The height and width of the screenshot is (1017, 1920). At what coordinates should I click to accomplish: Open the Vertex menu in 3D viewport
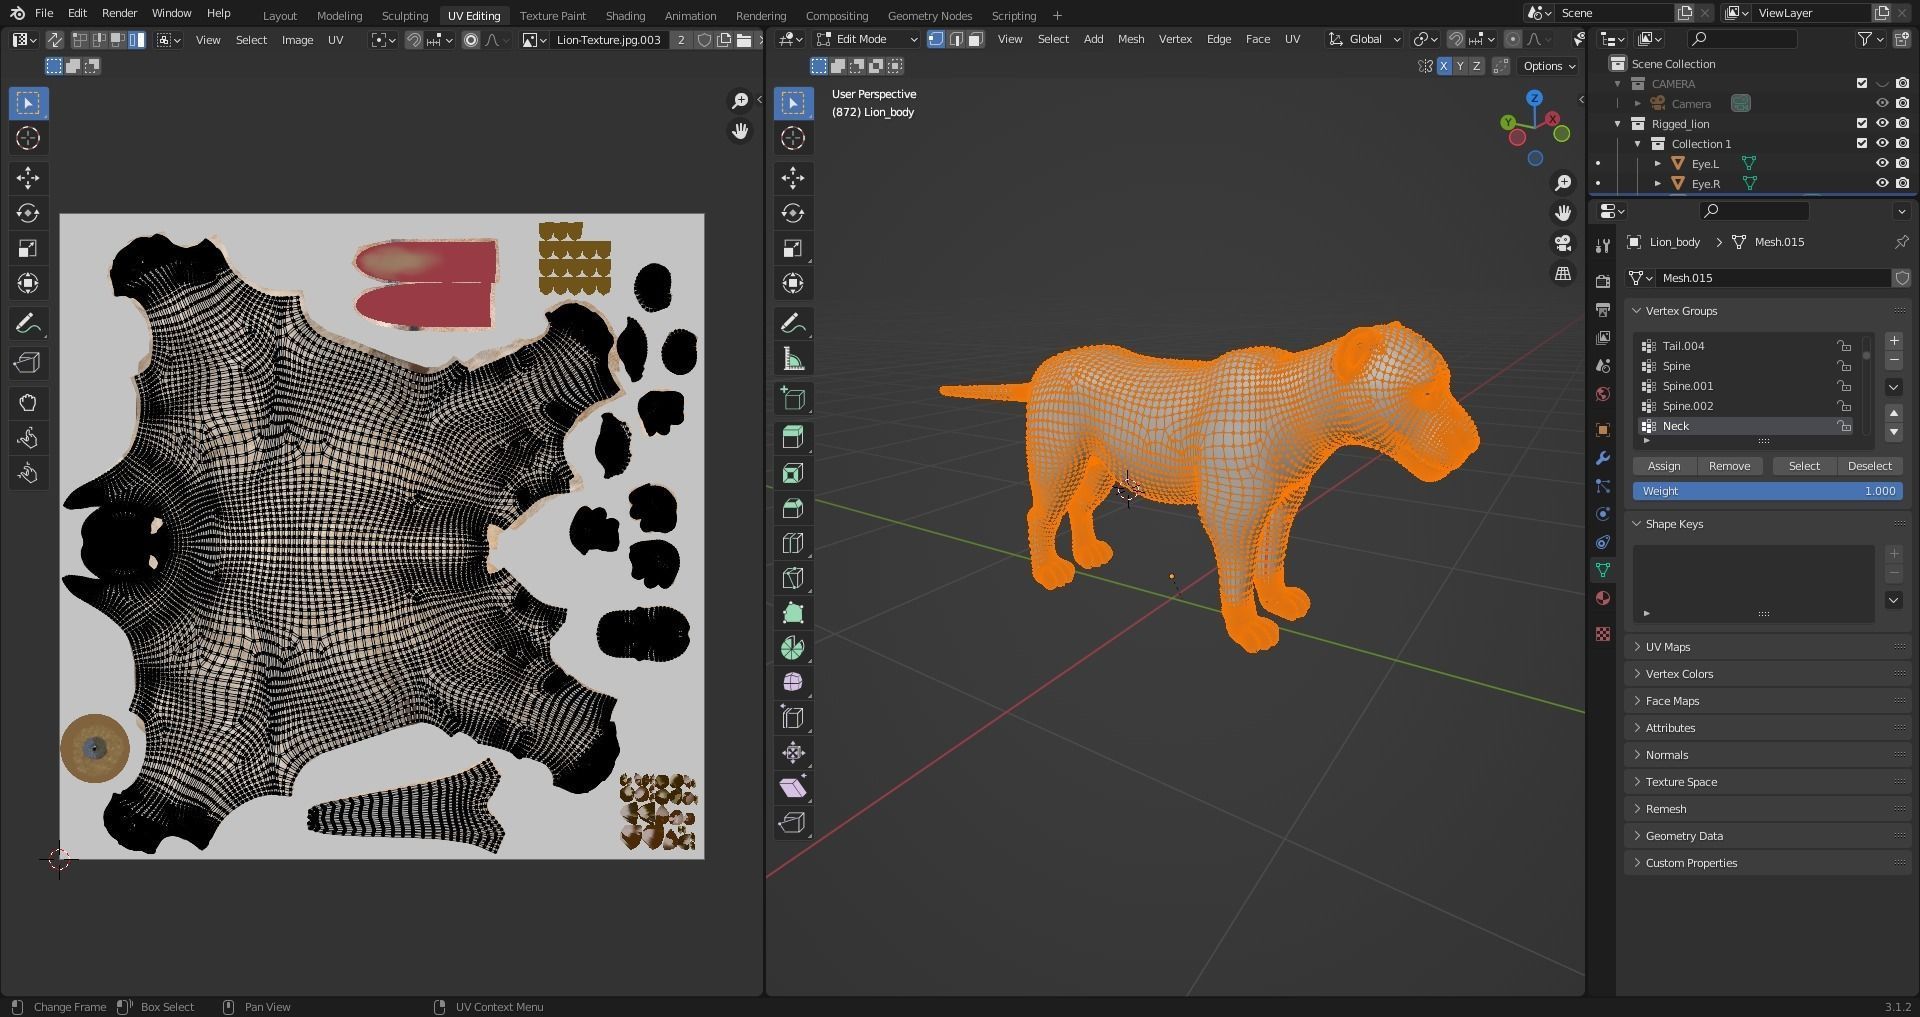(1175, 39)
